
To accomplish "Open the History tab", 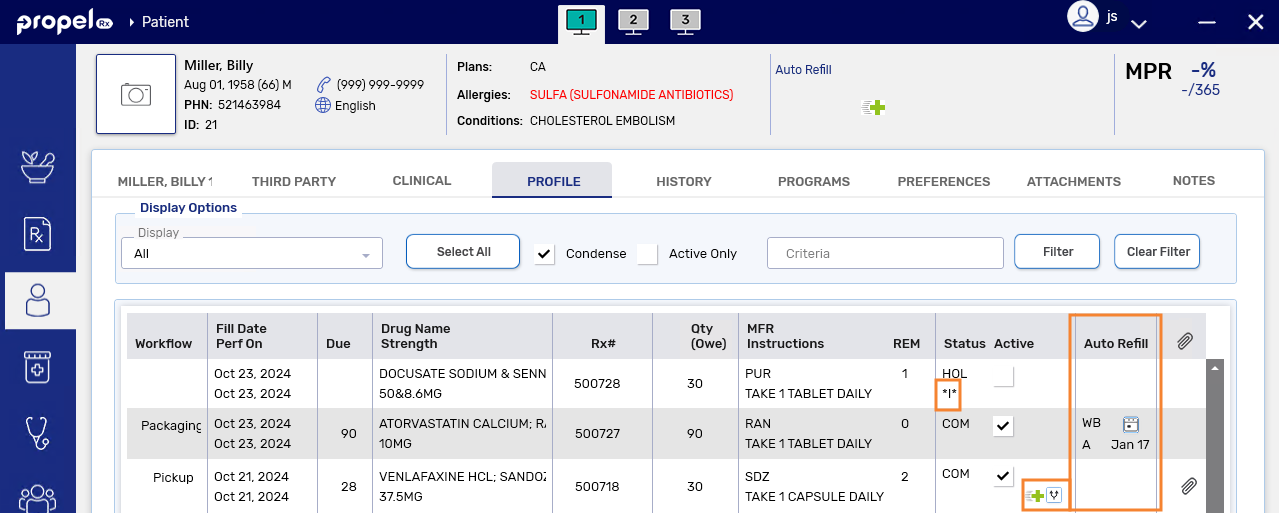I will tap(684, 181).
